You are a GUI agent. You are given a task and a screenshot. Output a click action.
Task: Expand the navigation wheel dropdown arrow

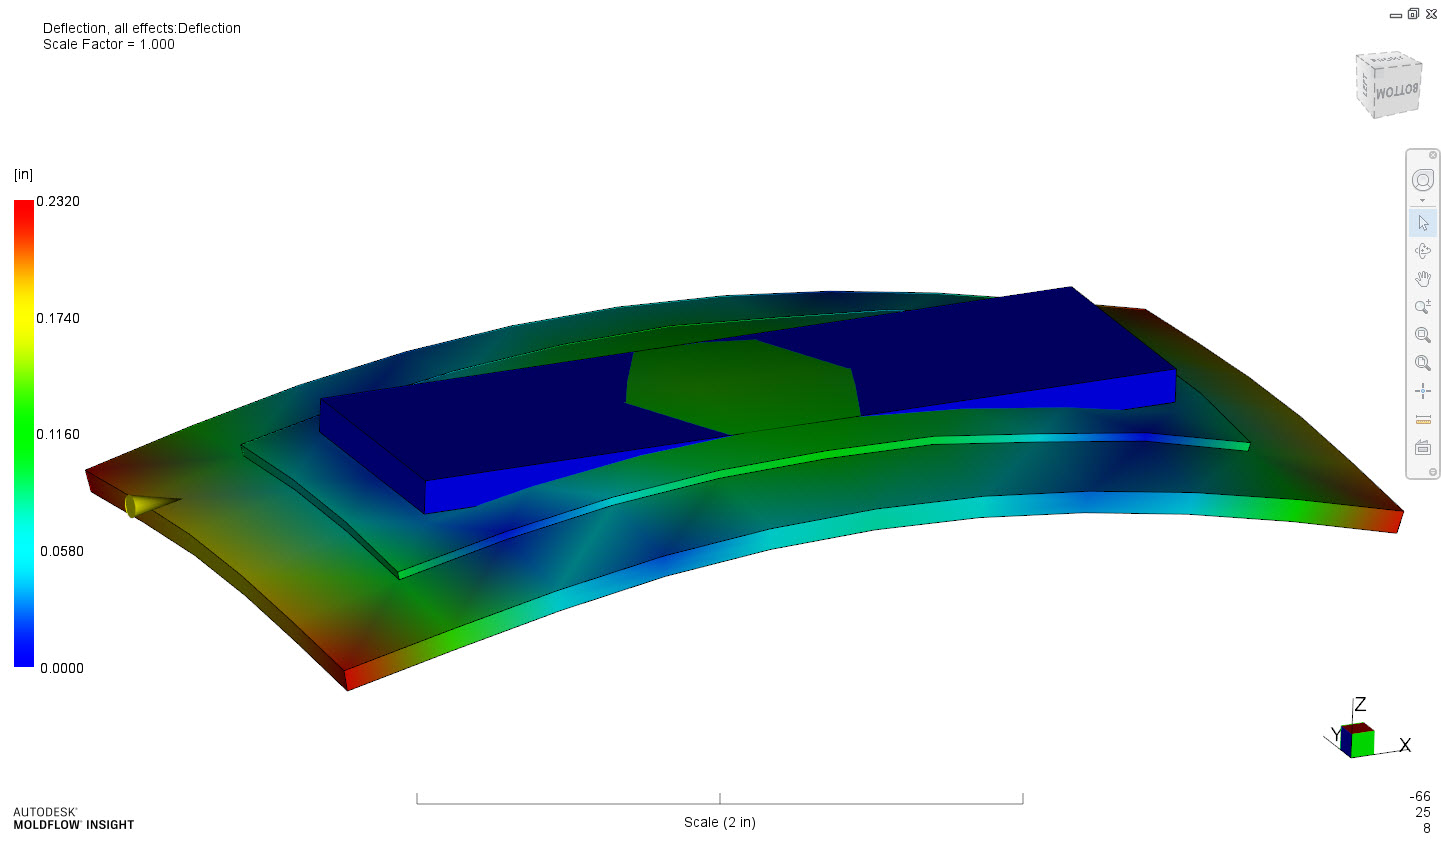coord(1422,200)
